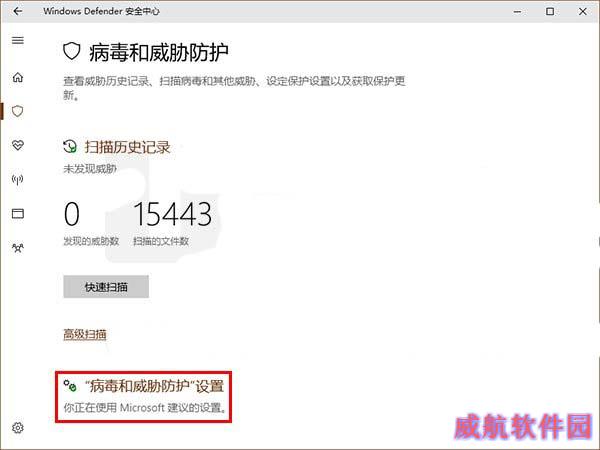Screen dimensions: 600x450
Task: Open app and browser control window icon
Action: click(x=18, y=214)
